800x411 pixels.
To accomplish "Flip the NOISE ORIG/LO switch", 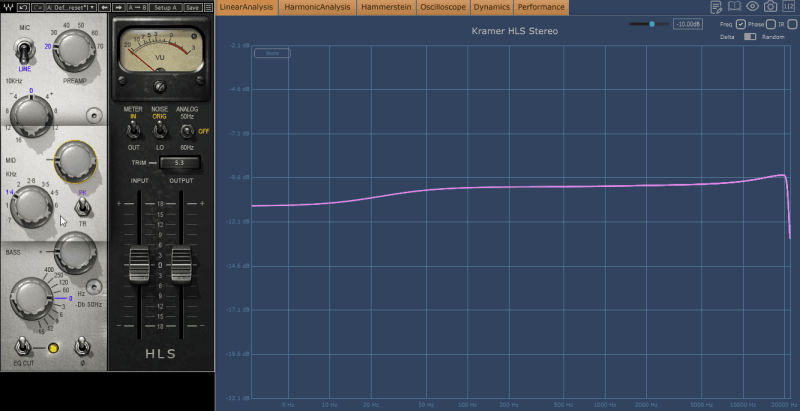I will pos(160,131).
